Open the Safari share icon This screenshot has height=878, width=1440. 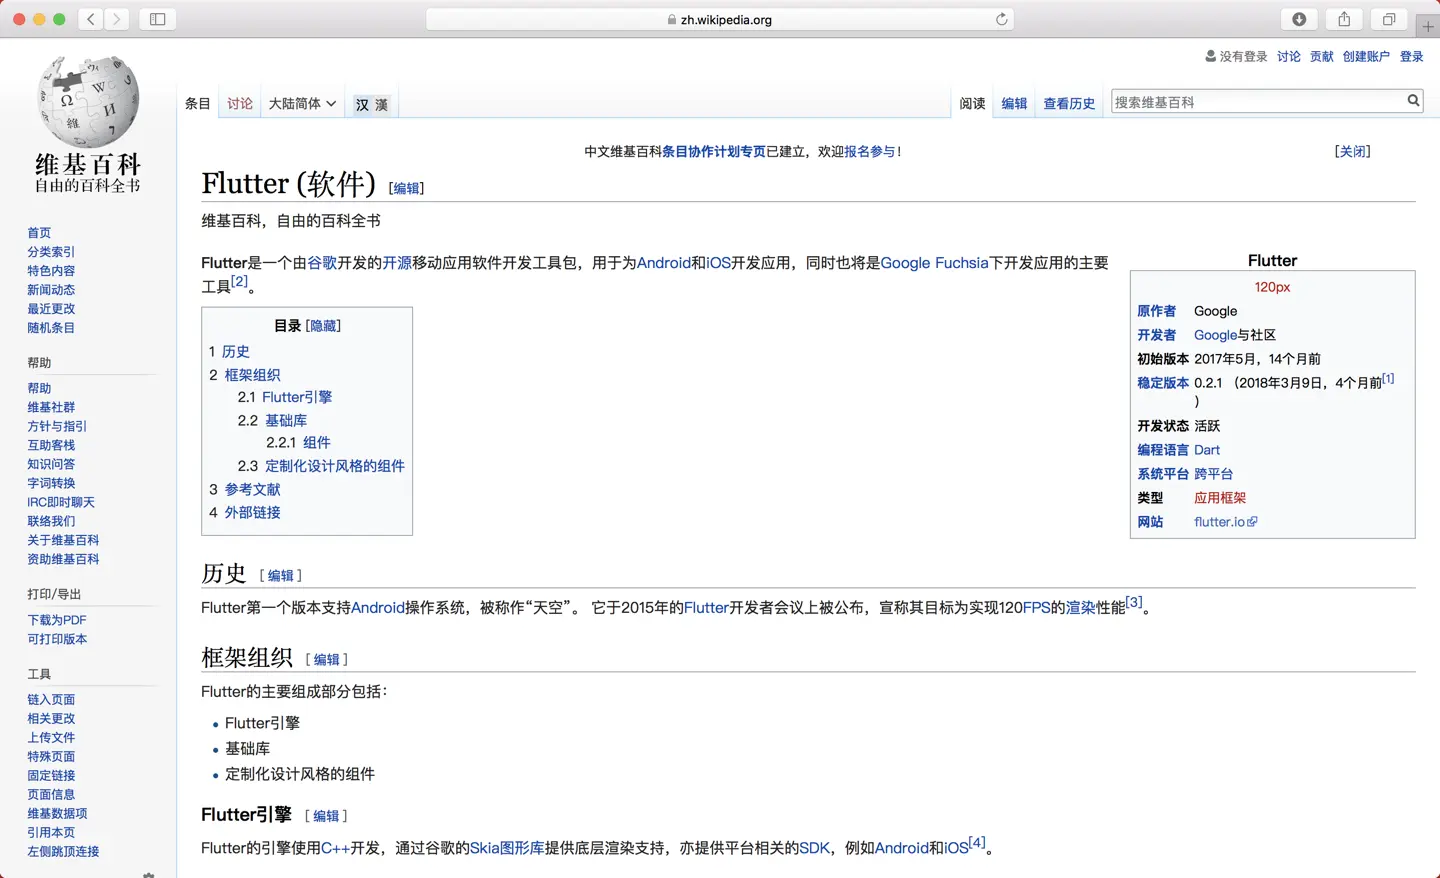click(1342, 18)
